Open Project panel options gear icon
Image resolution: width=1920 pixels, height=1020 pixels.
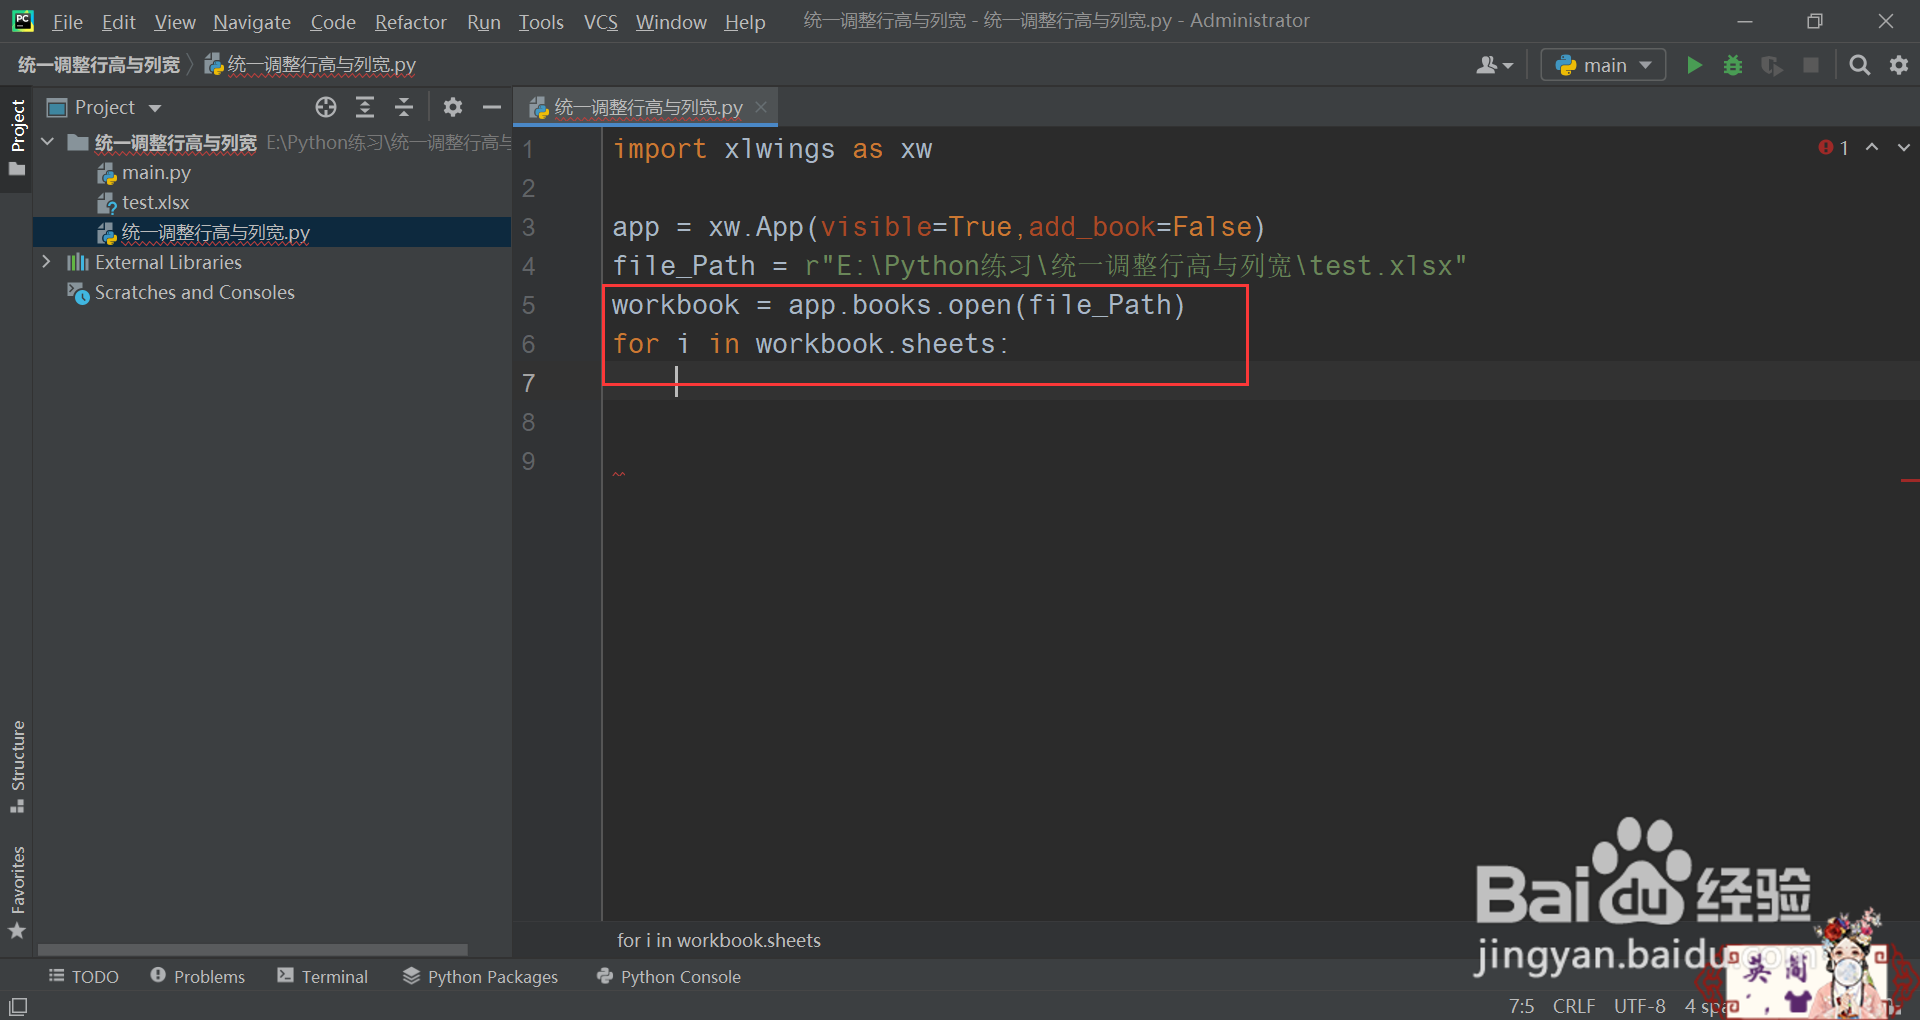point(452,106)
